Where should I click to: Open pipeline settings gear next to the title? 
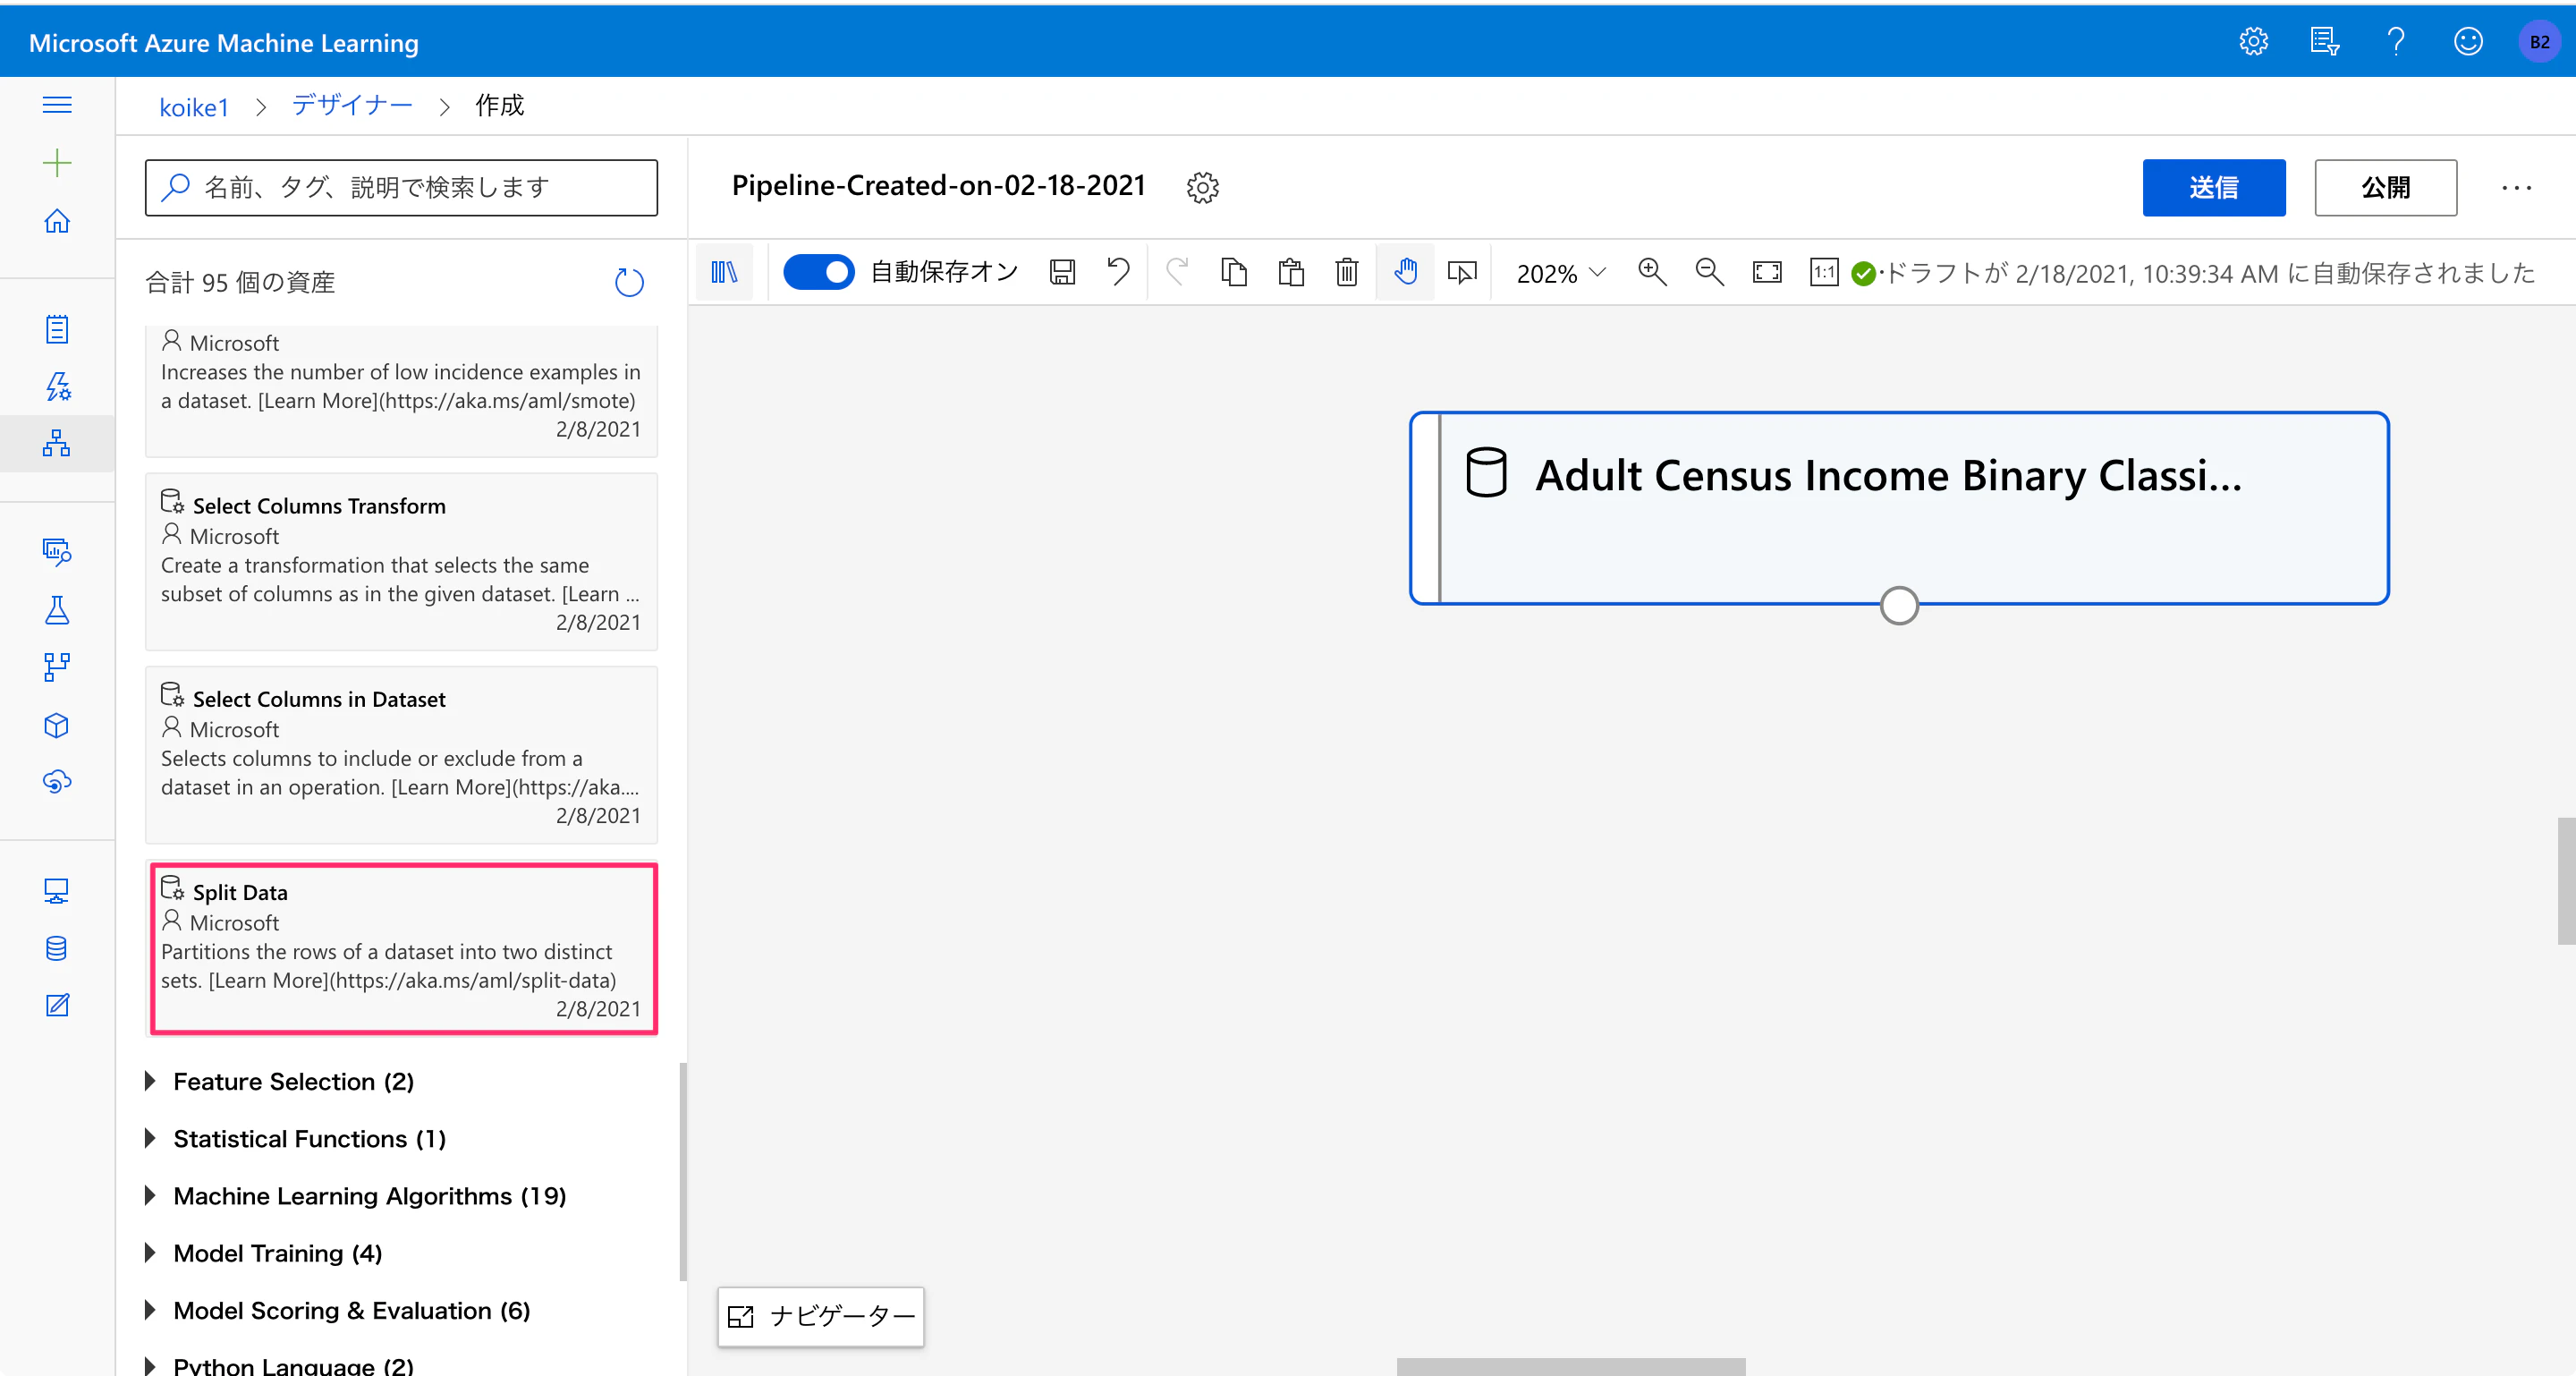pos(1202,187)
